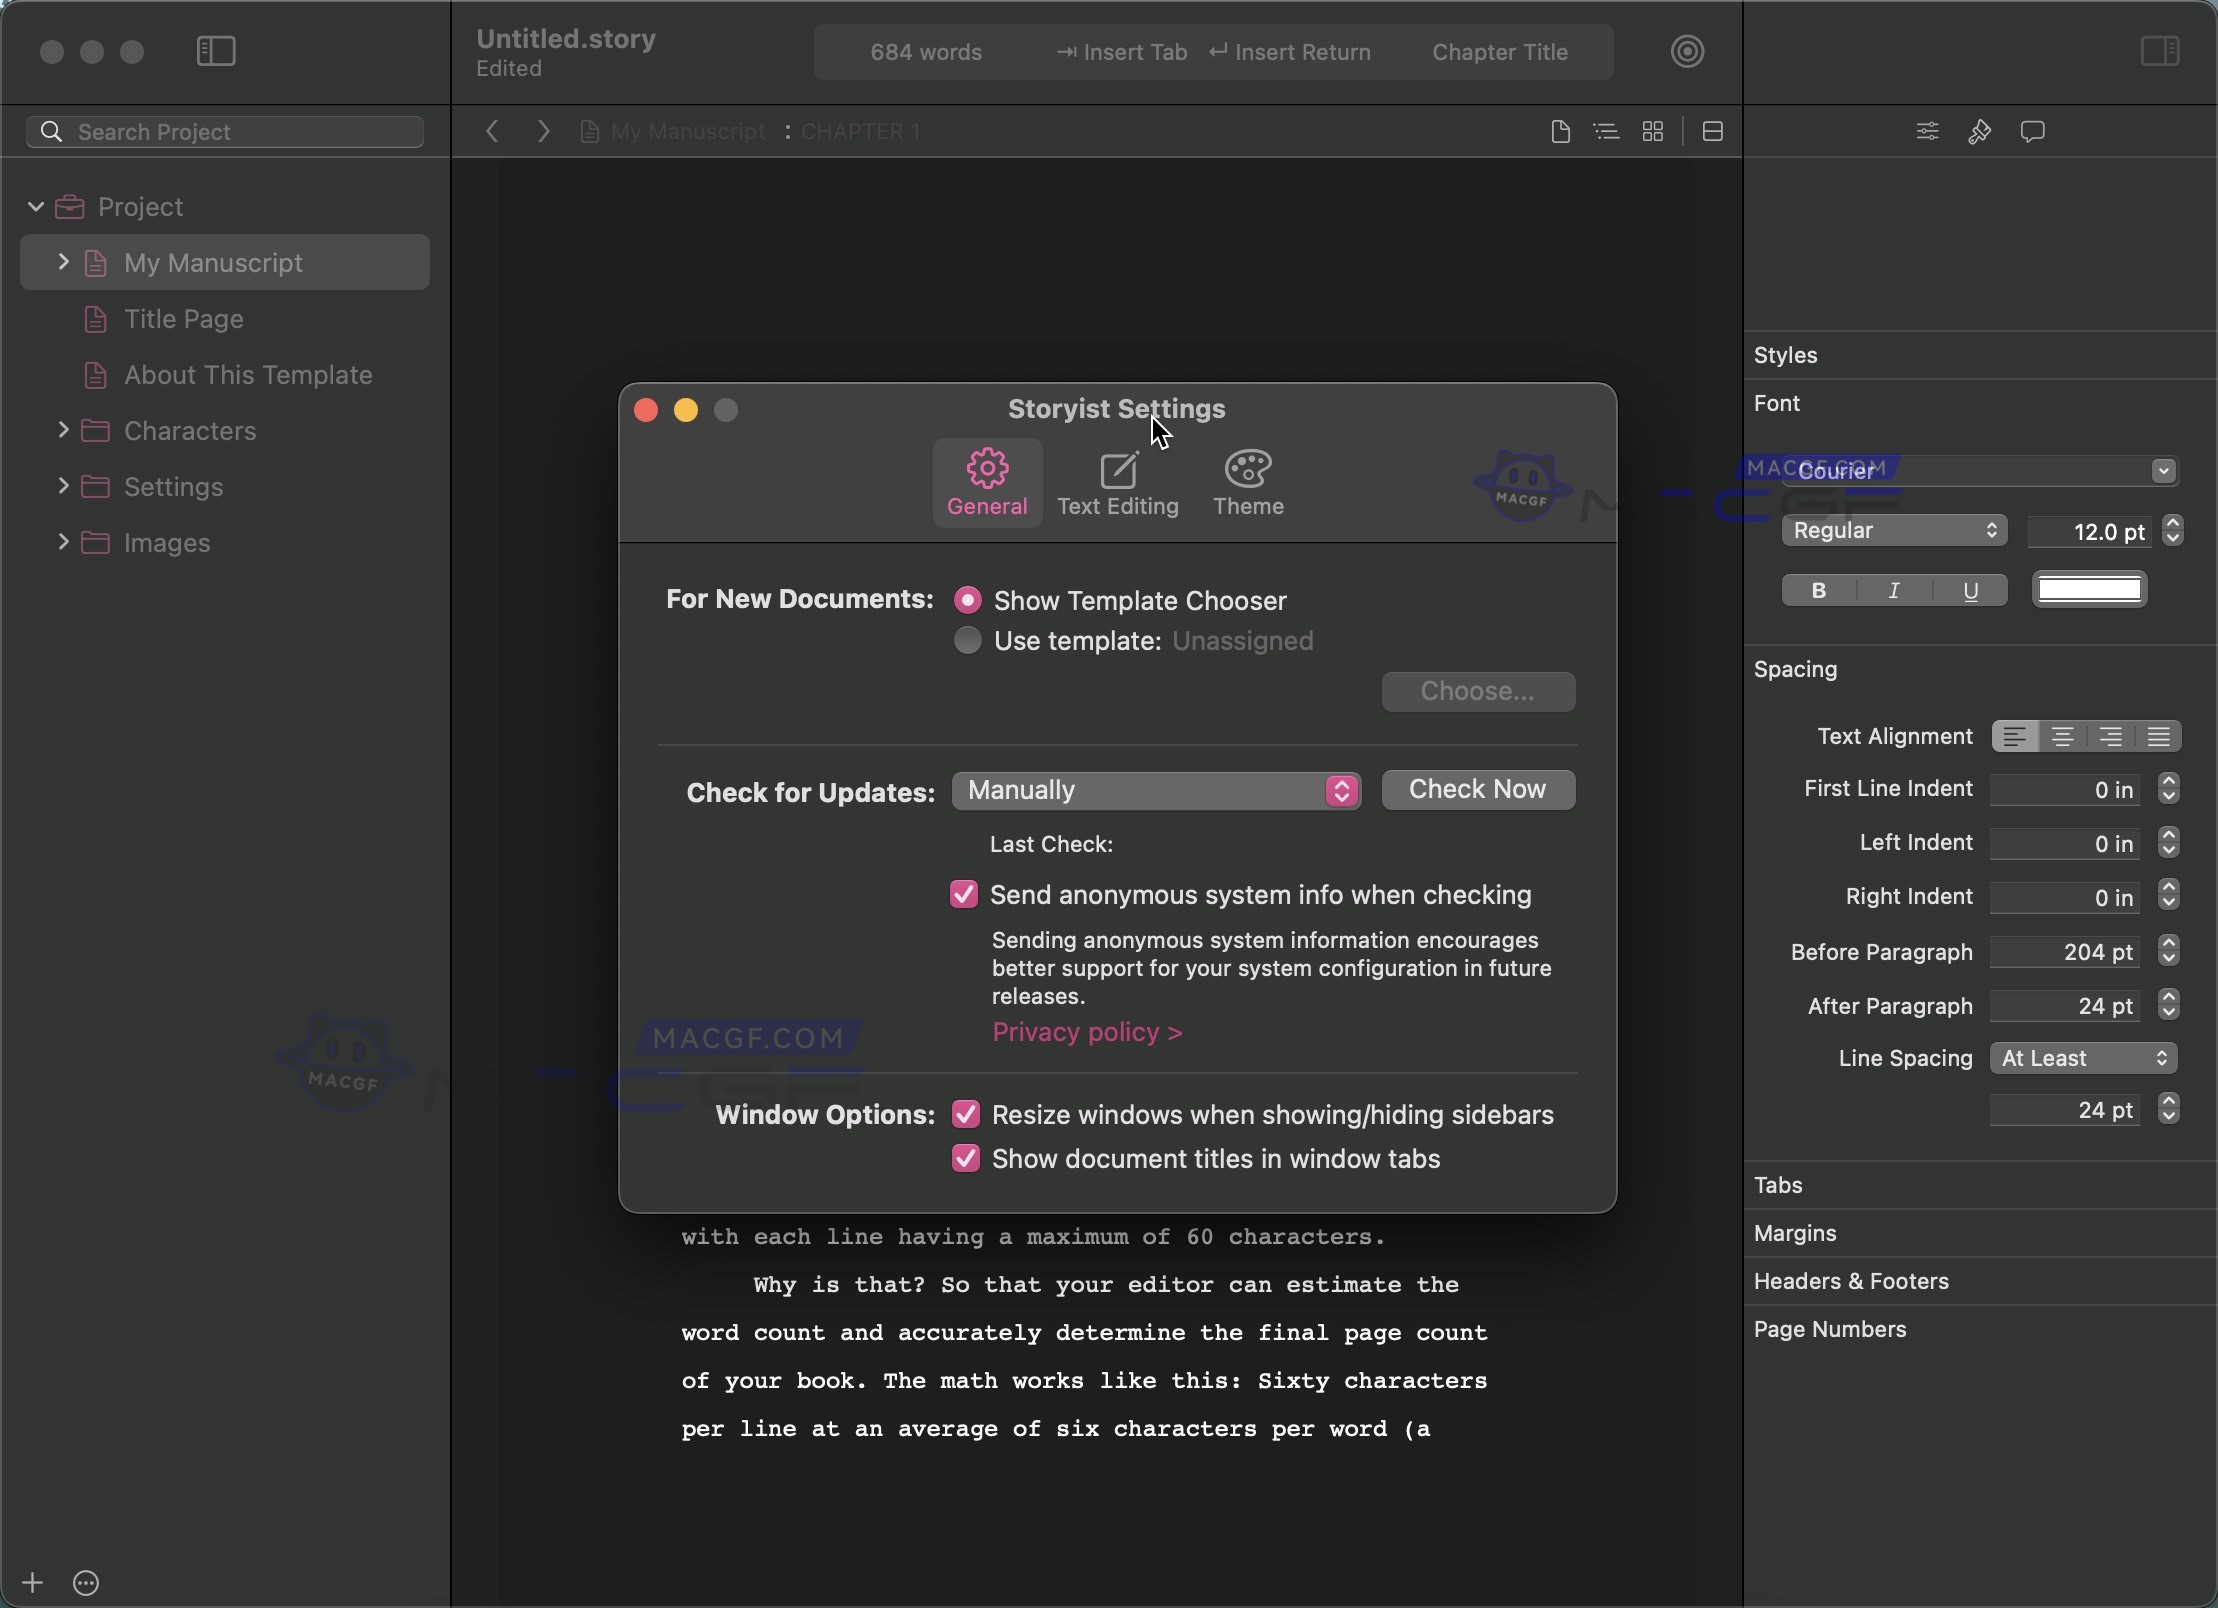Click the white font color swatch
Screen dimensions: 2218x1608
coord(2089,590)
